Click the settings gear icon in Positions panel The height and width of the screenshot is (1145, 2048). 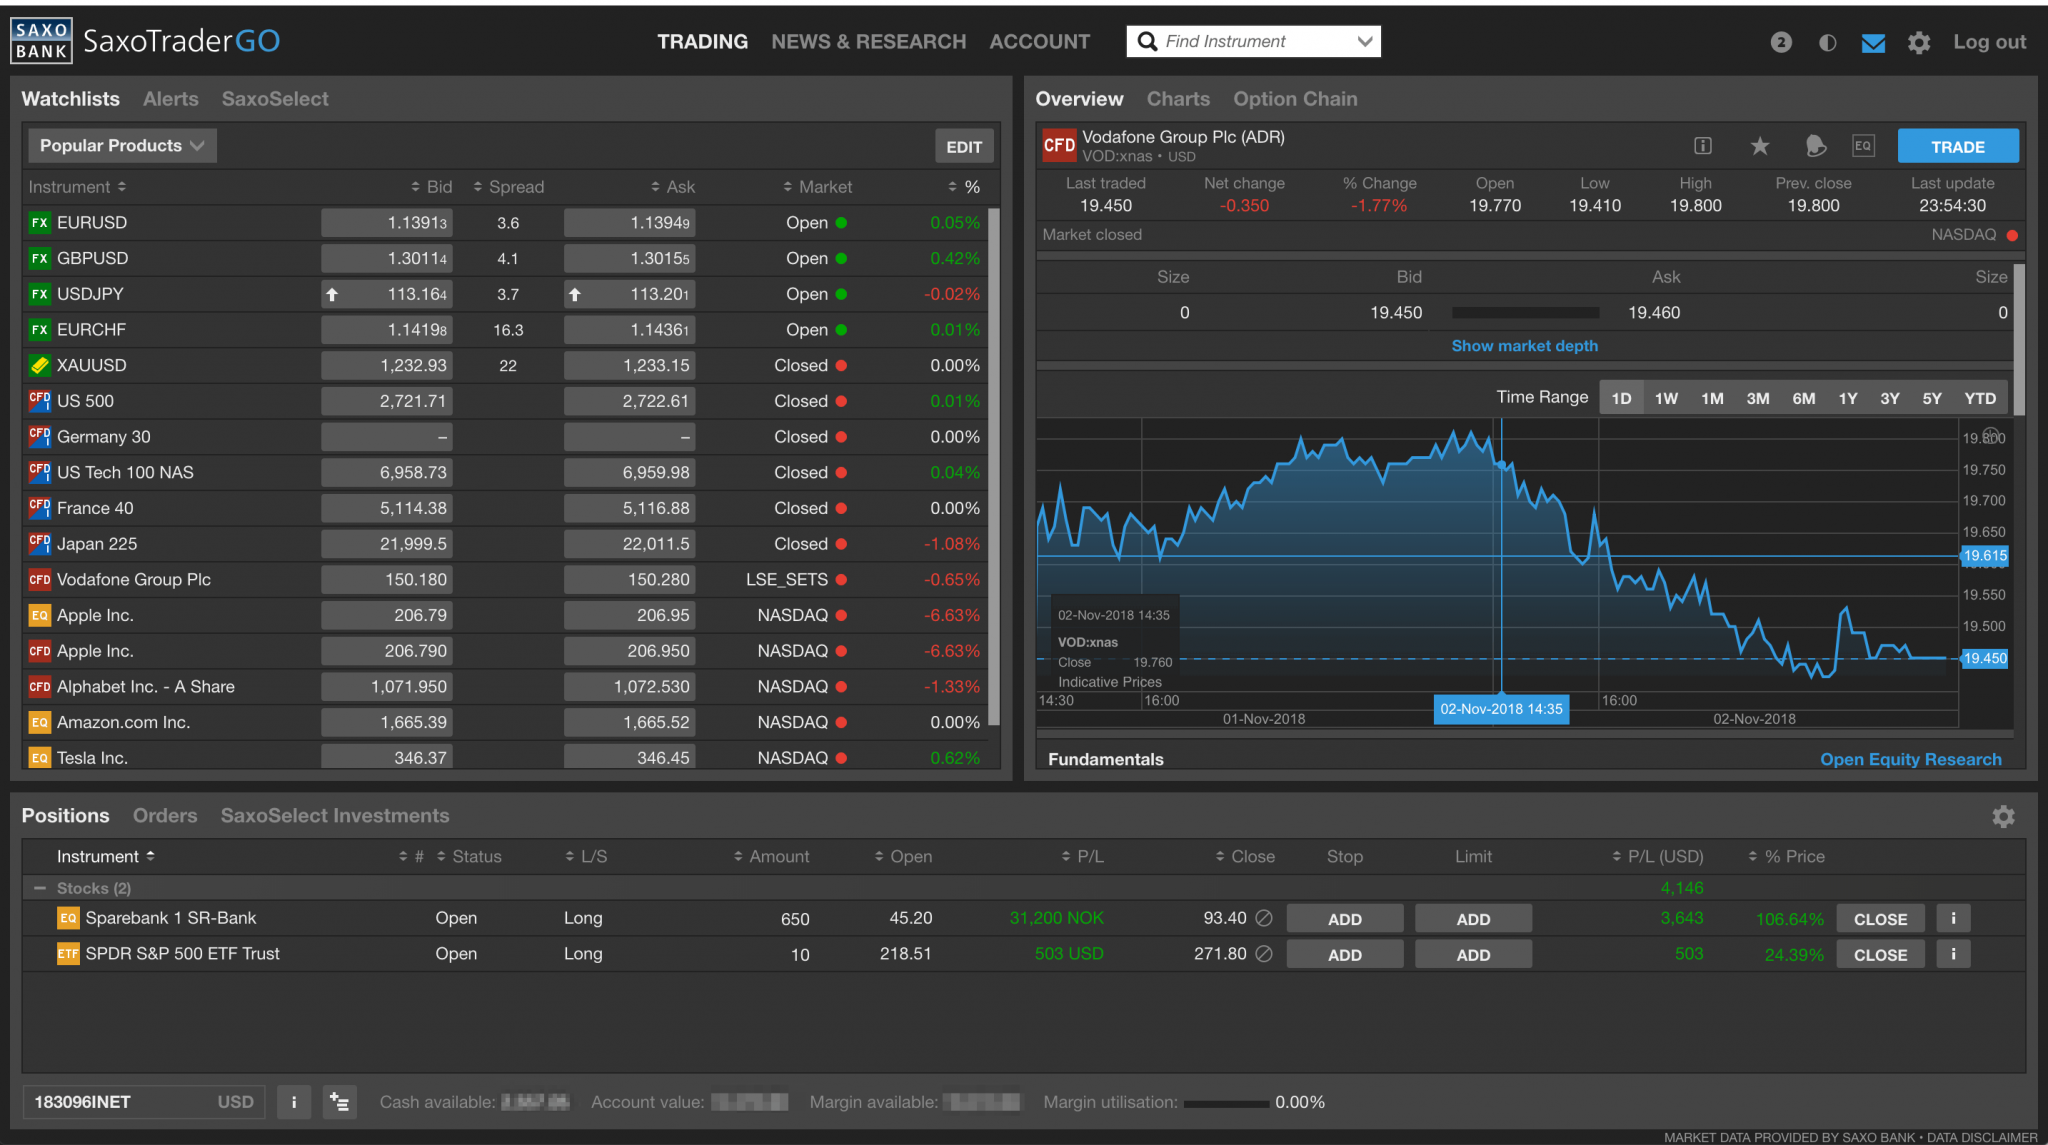coord(2003,816)
